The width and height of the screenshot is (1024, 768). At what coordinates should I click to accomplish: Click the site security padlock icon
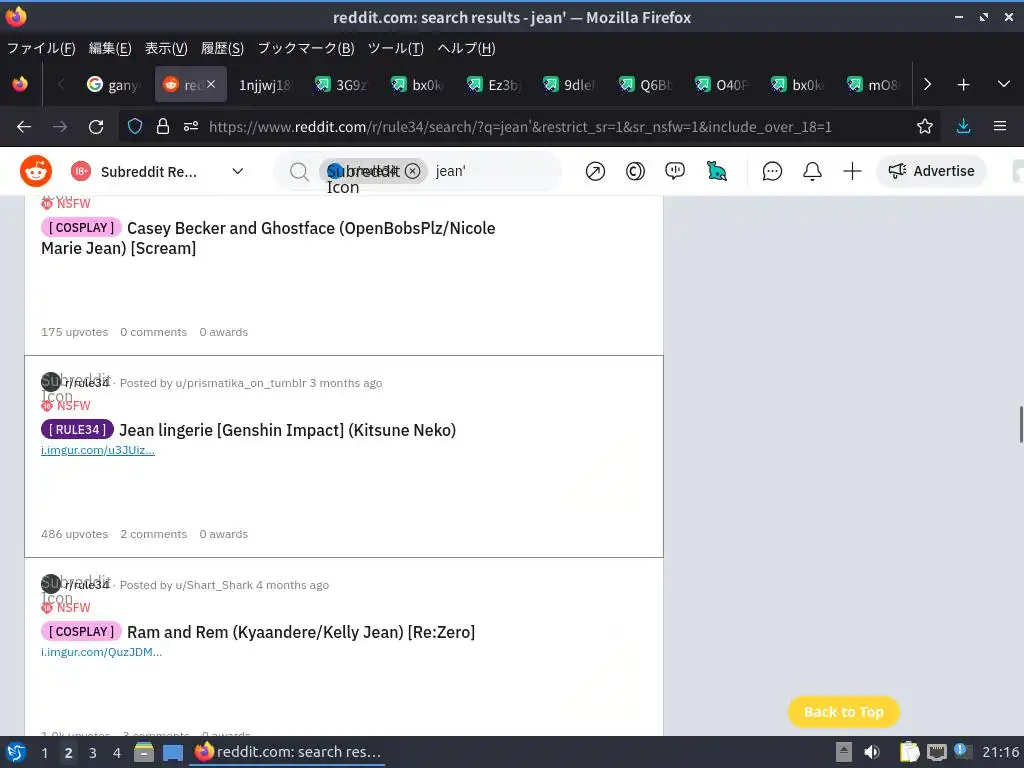tap(163, 127)
